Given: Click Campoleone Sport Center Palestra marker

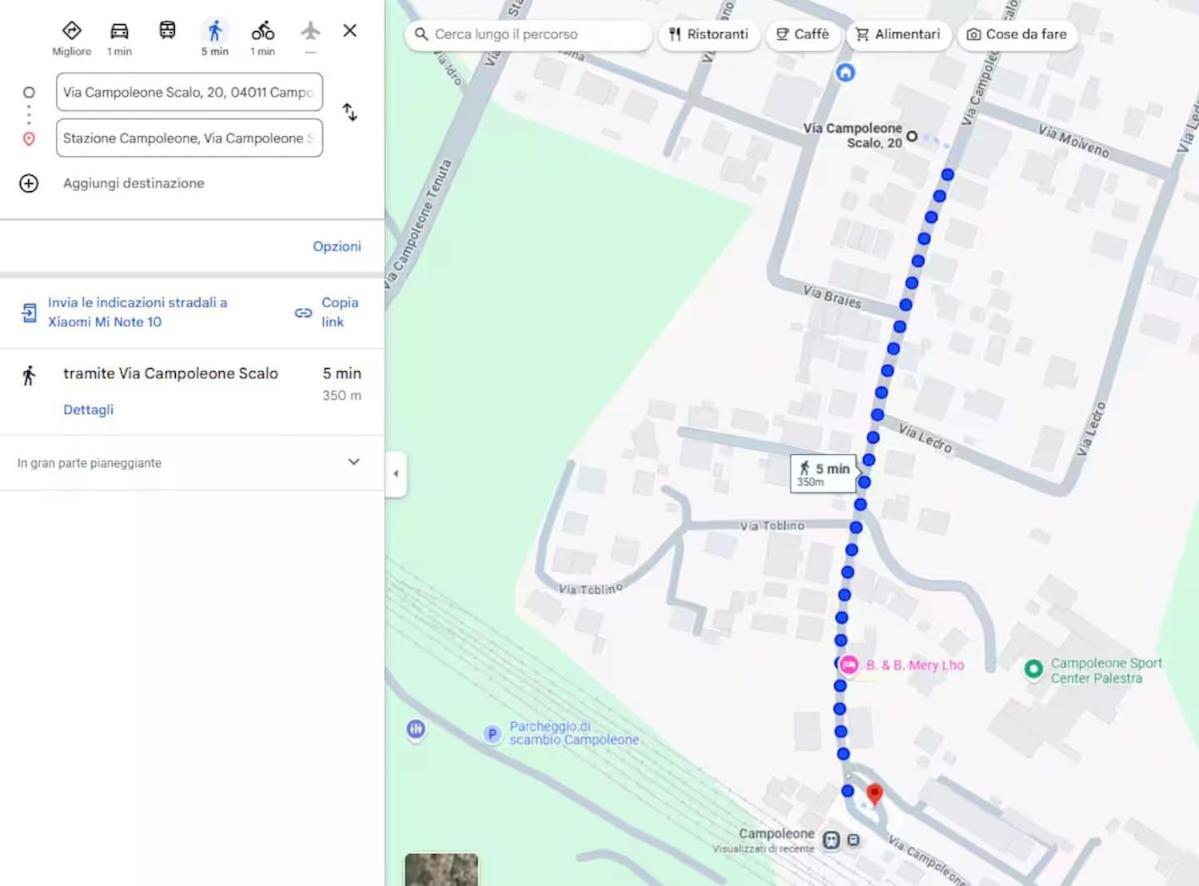Looking at the screenshot, I should 1034,668.
